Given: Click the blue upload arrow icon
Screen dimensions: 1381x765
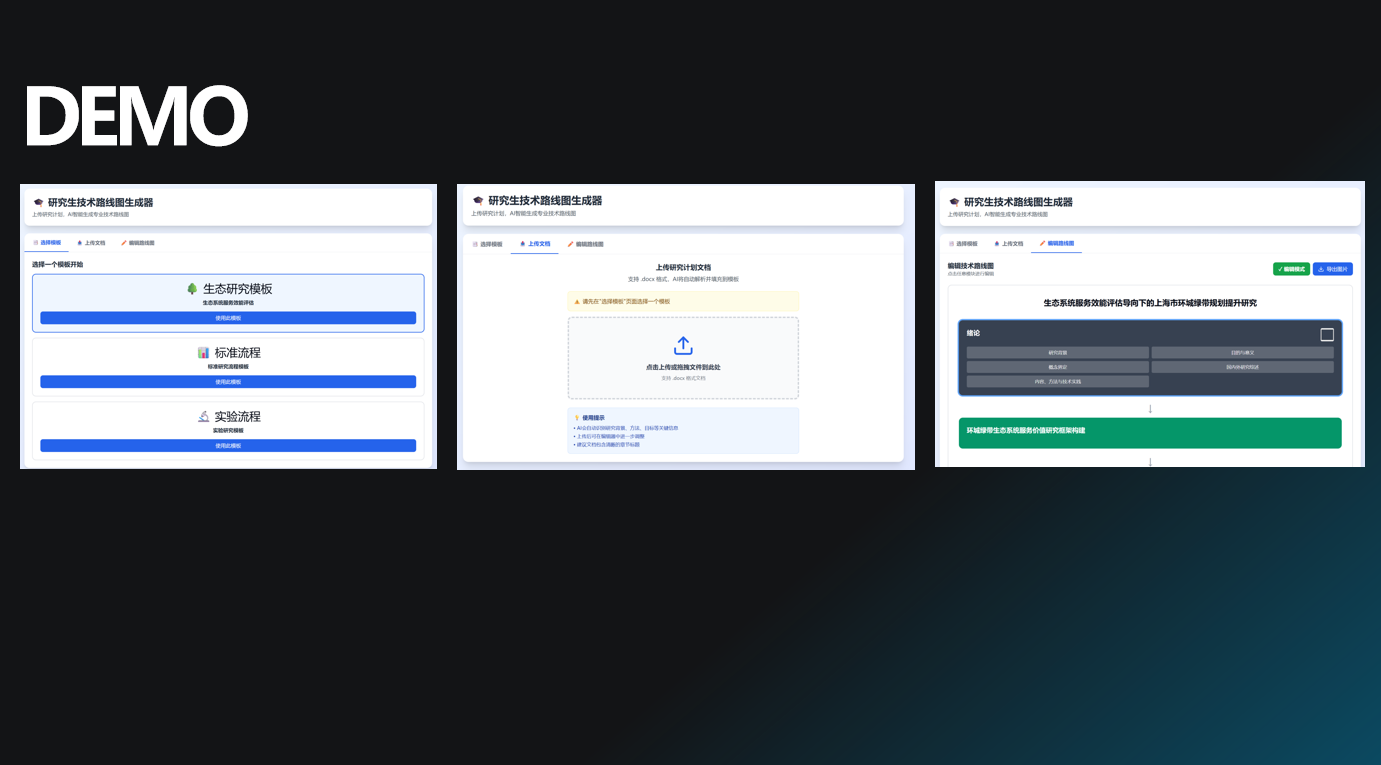Looking at the screenshot, I should point(683,346).
